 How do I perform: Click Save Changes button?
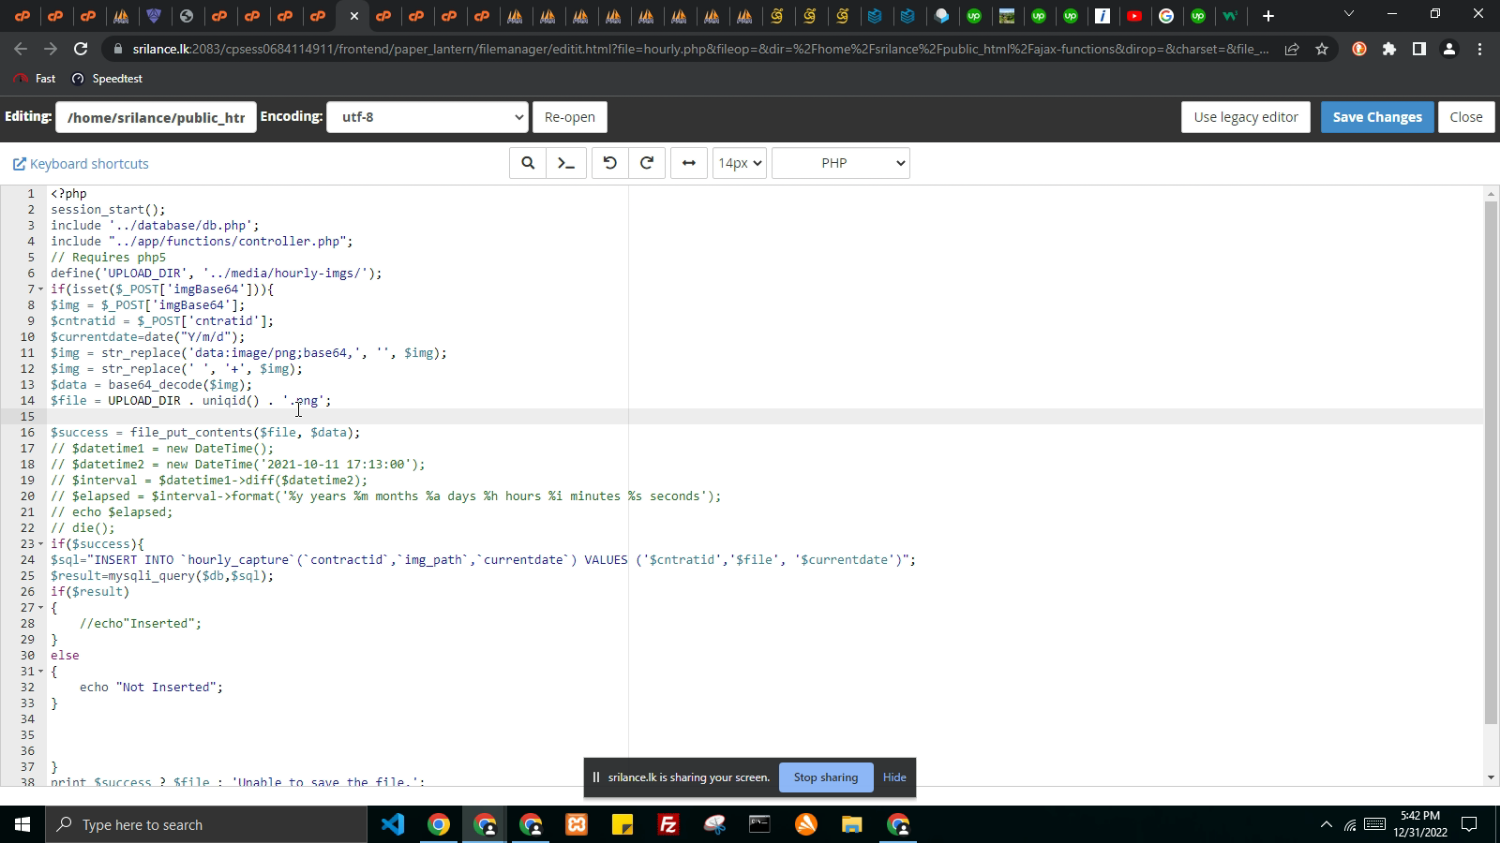pos(1377,117)
